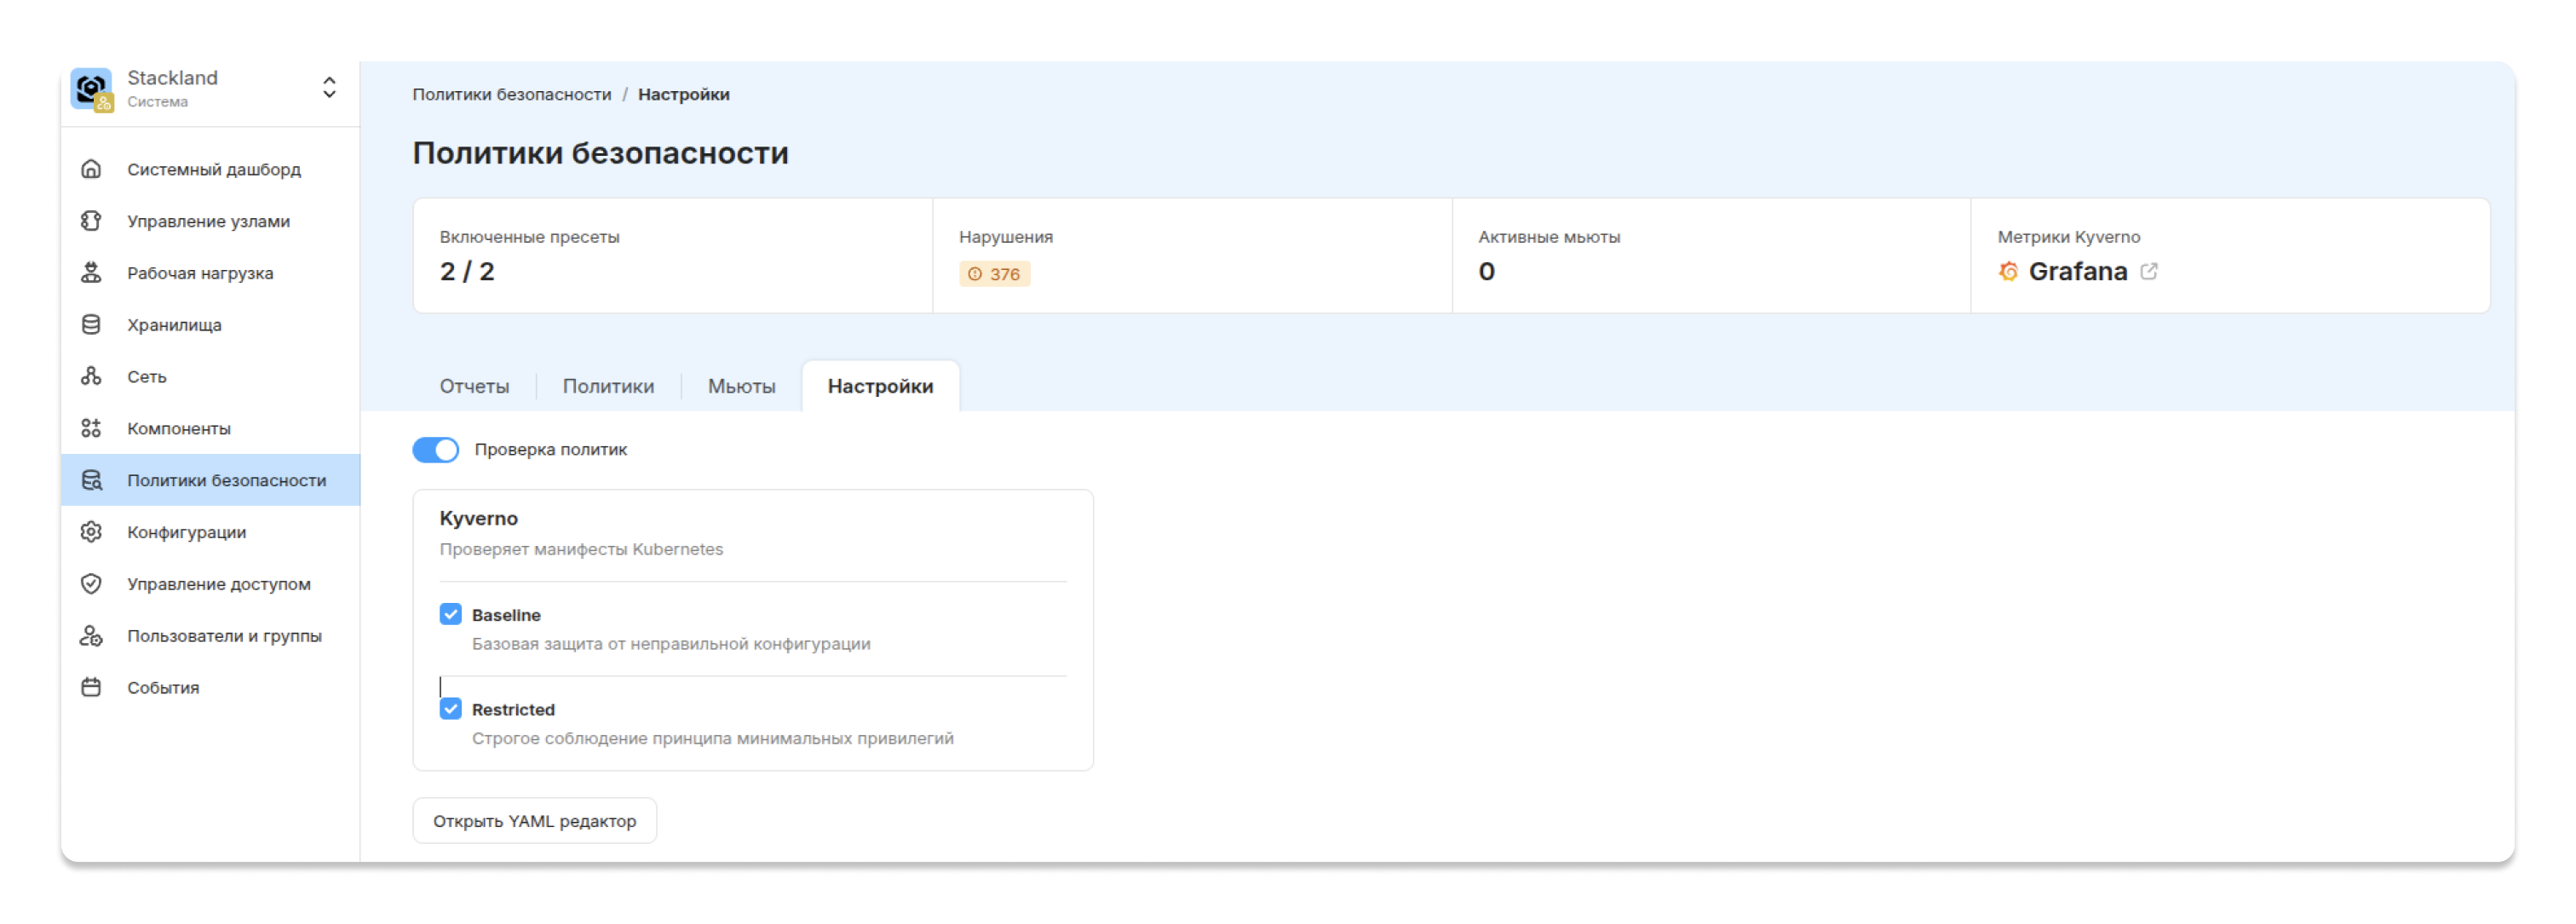Click the nodes icon beside Управление узлами
This screenshot has width=2576, height=924.
[x=91, y=221]
